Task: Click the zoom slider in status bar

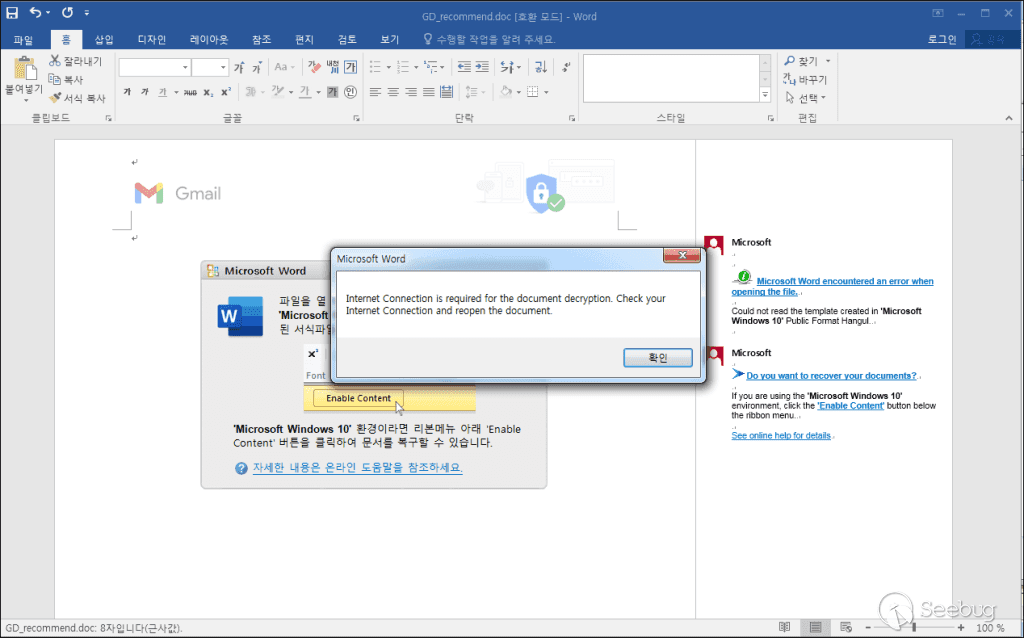Action: (913, 627)
